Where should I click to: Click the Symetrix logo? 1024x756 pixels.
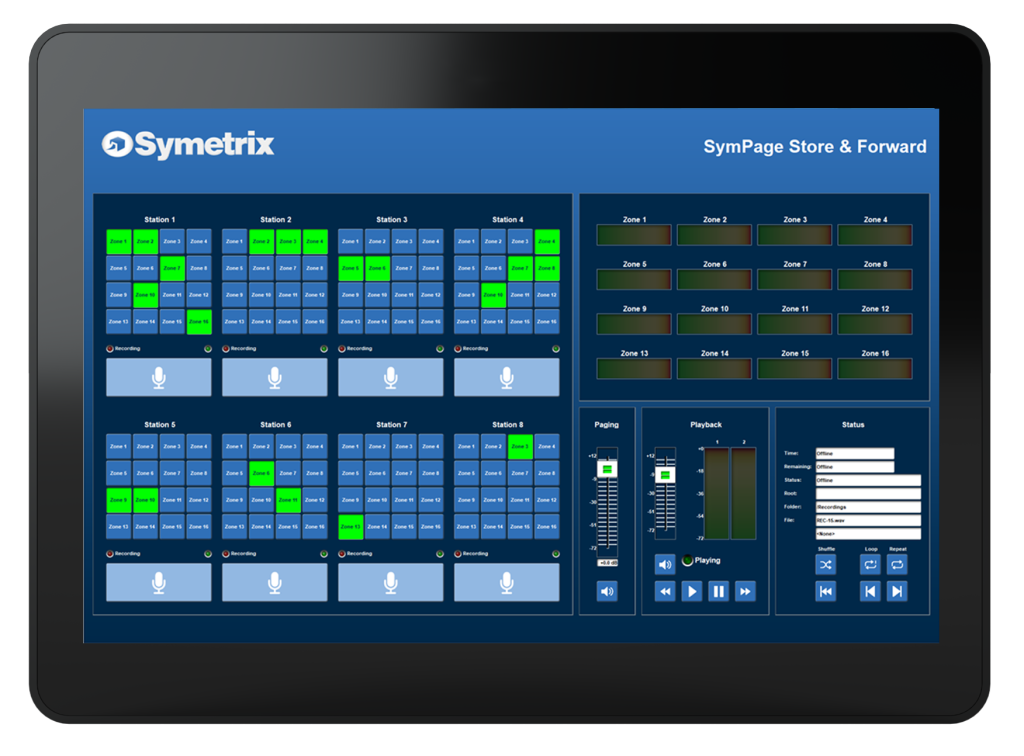pyautogui.click(x=188, y=145)
